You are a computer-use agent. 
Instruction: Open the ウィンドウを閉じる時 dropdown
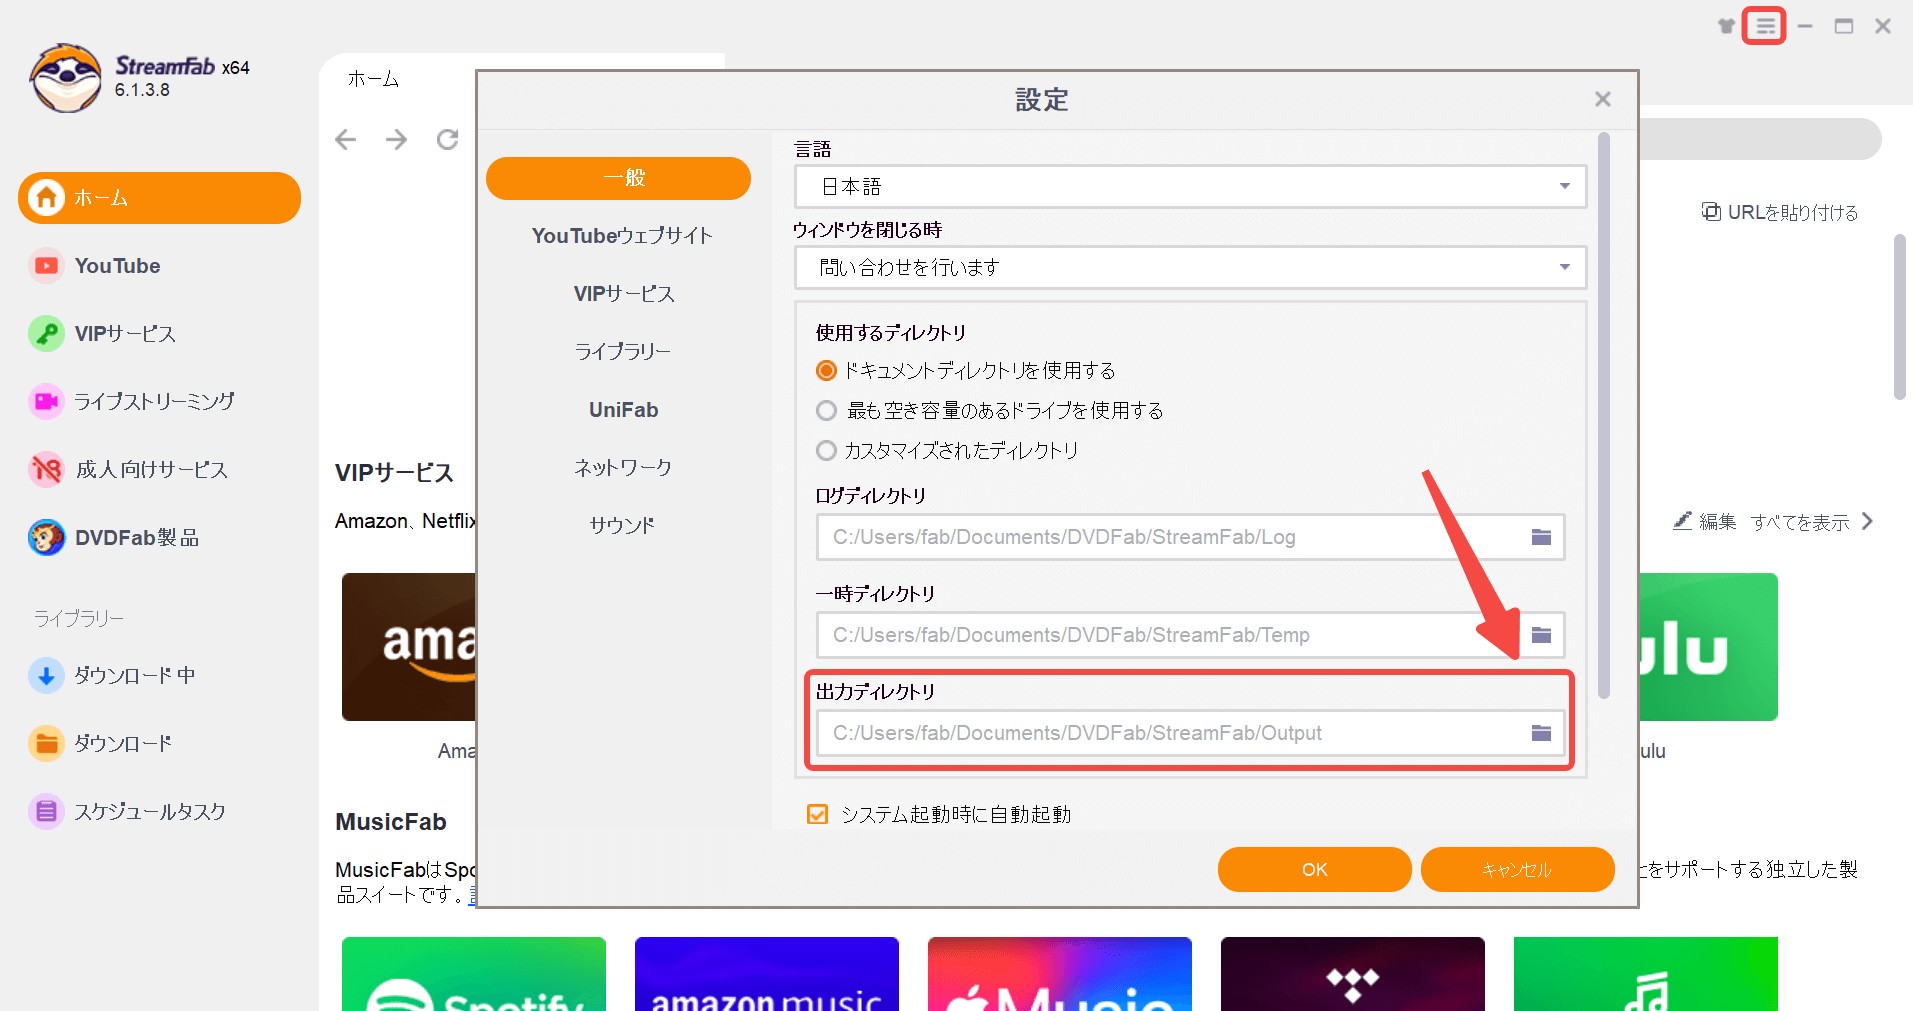coord(1190,268)
